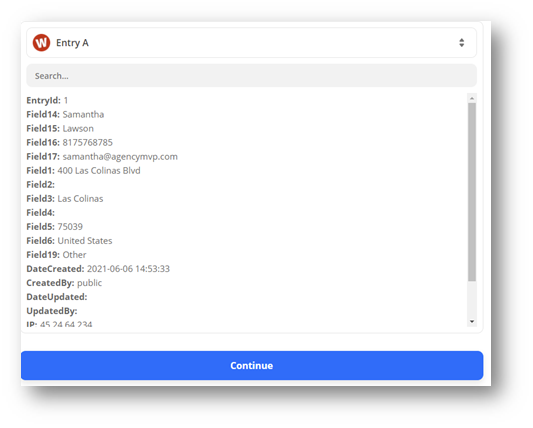Open the Entry A selector arrows
Screen dimensions: 533x428
461,43
